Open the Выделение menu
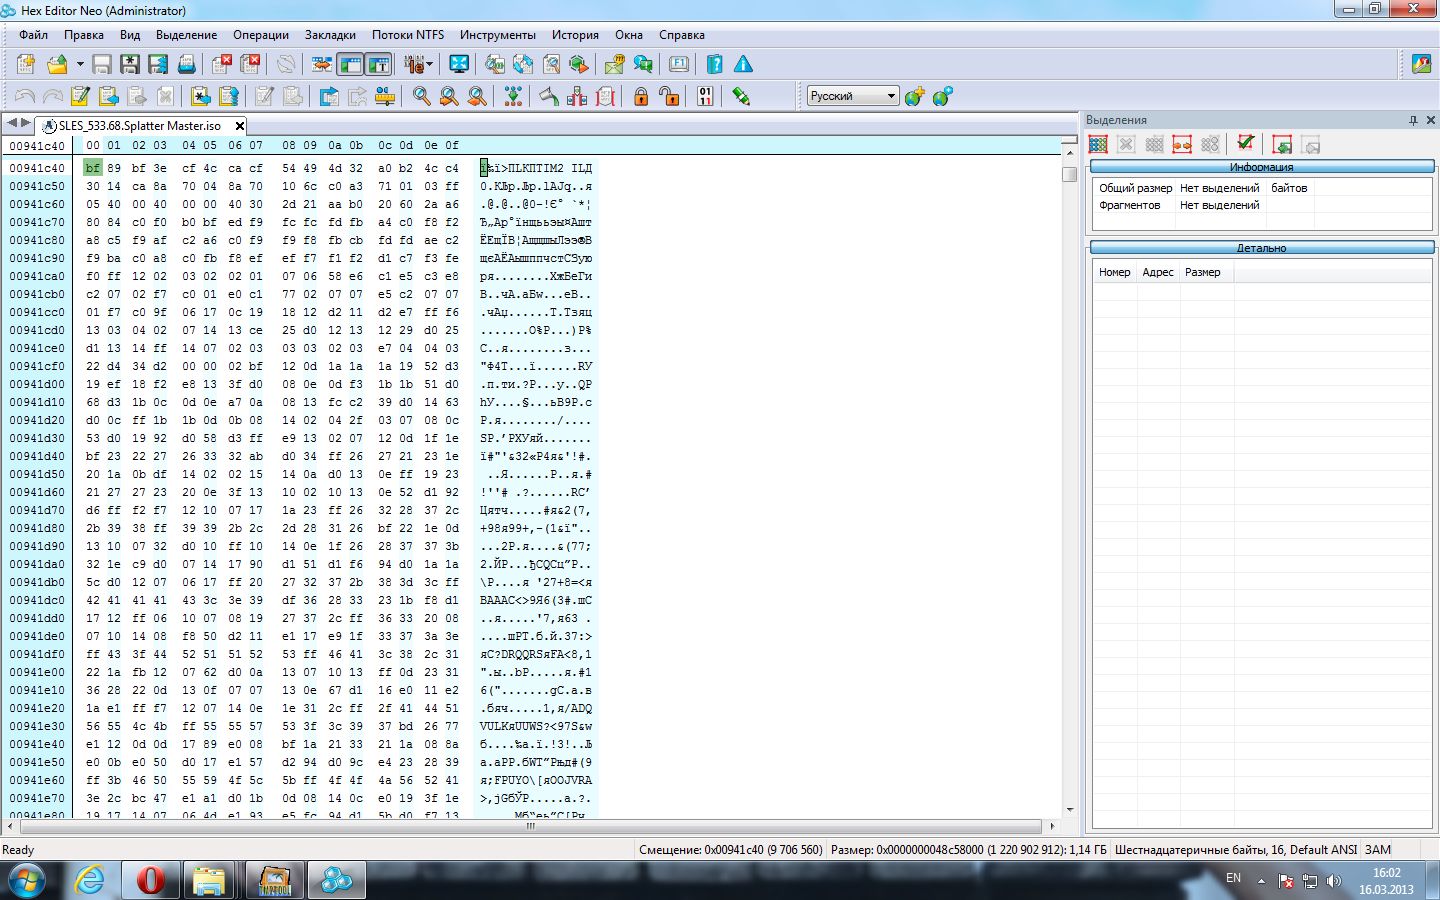Screen dimensions: 1440x900 [186, 35]
